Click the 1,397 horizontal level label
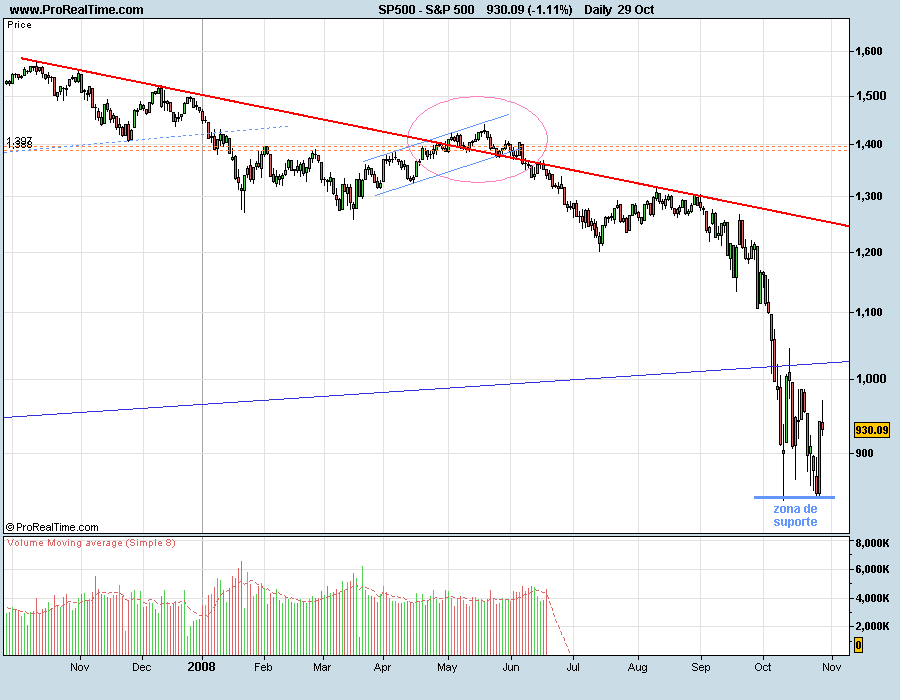Viewport: 900px width, 700px height. [20, 141]
